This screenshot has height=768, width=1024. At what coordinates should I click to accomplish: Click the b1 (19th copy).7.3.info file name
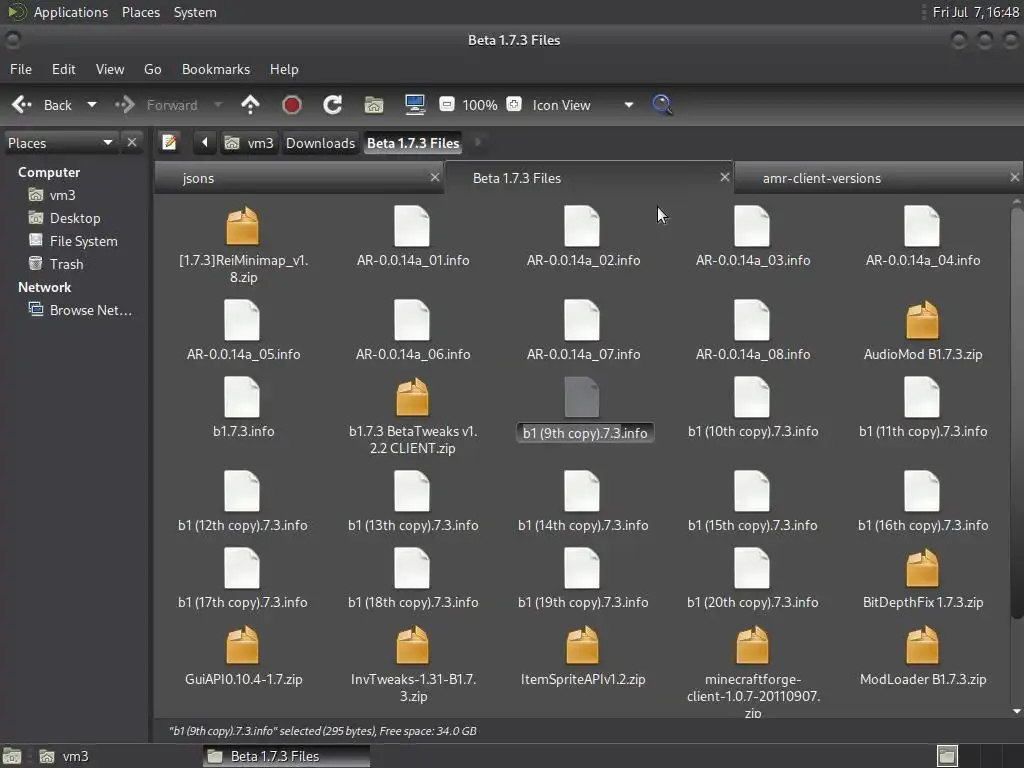coord(583,603)
